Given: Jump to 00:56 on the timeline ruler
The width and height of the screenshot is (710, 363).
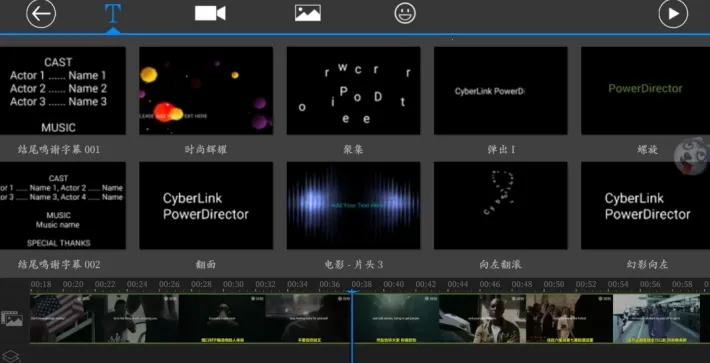Looking at the screenshot, I should [x=650, y=284].
